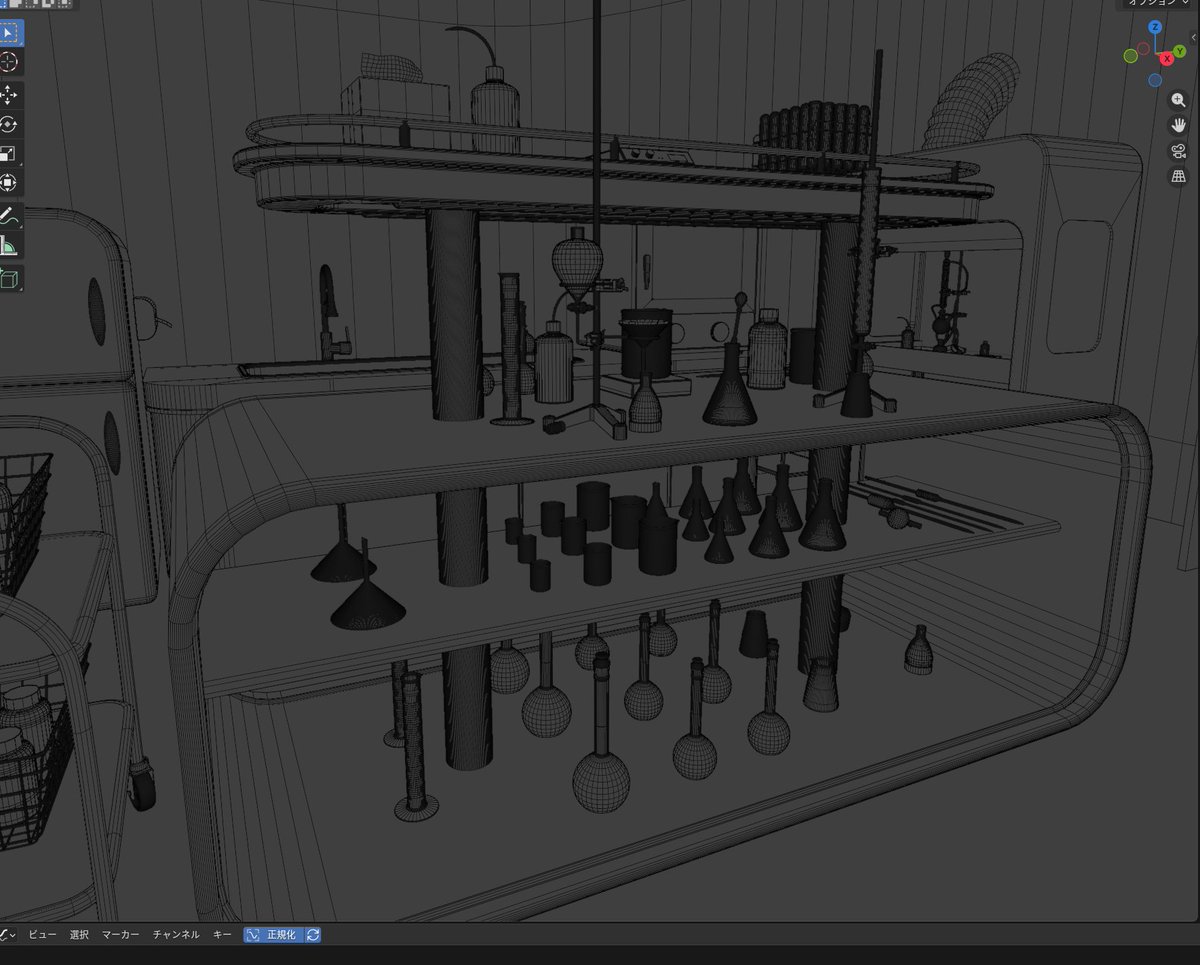The height and width of the screenshot is (965, 1200).
Task: Open the キー menu
Action: click(x=222, y=934)
